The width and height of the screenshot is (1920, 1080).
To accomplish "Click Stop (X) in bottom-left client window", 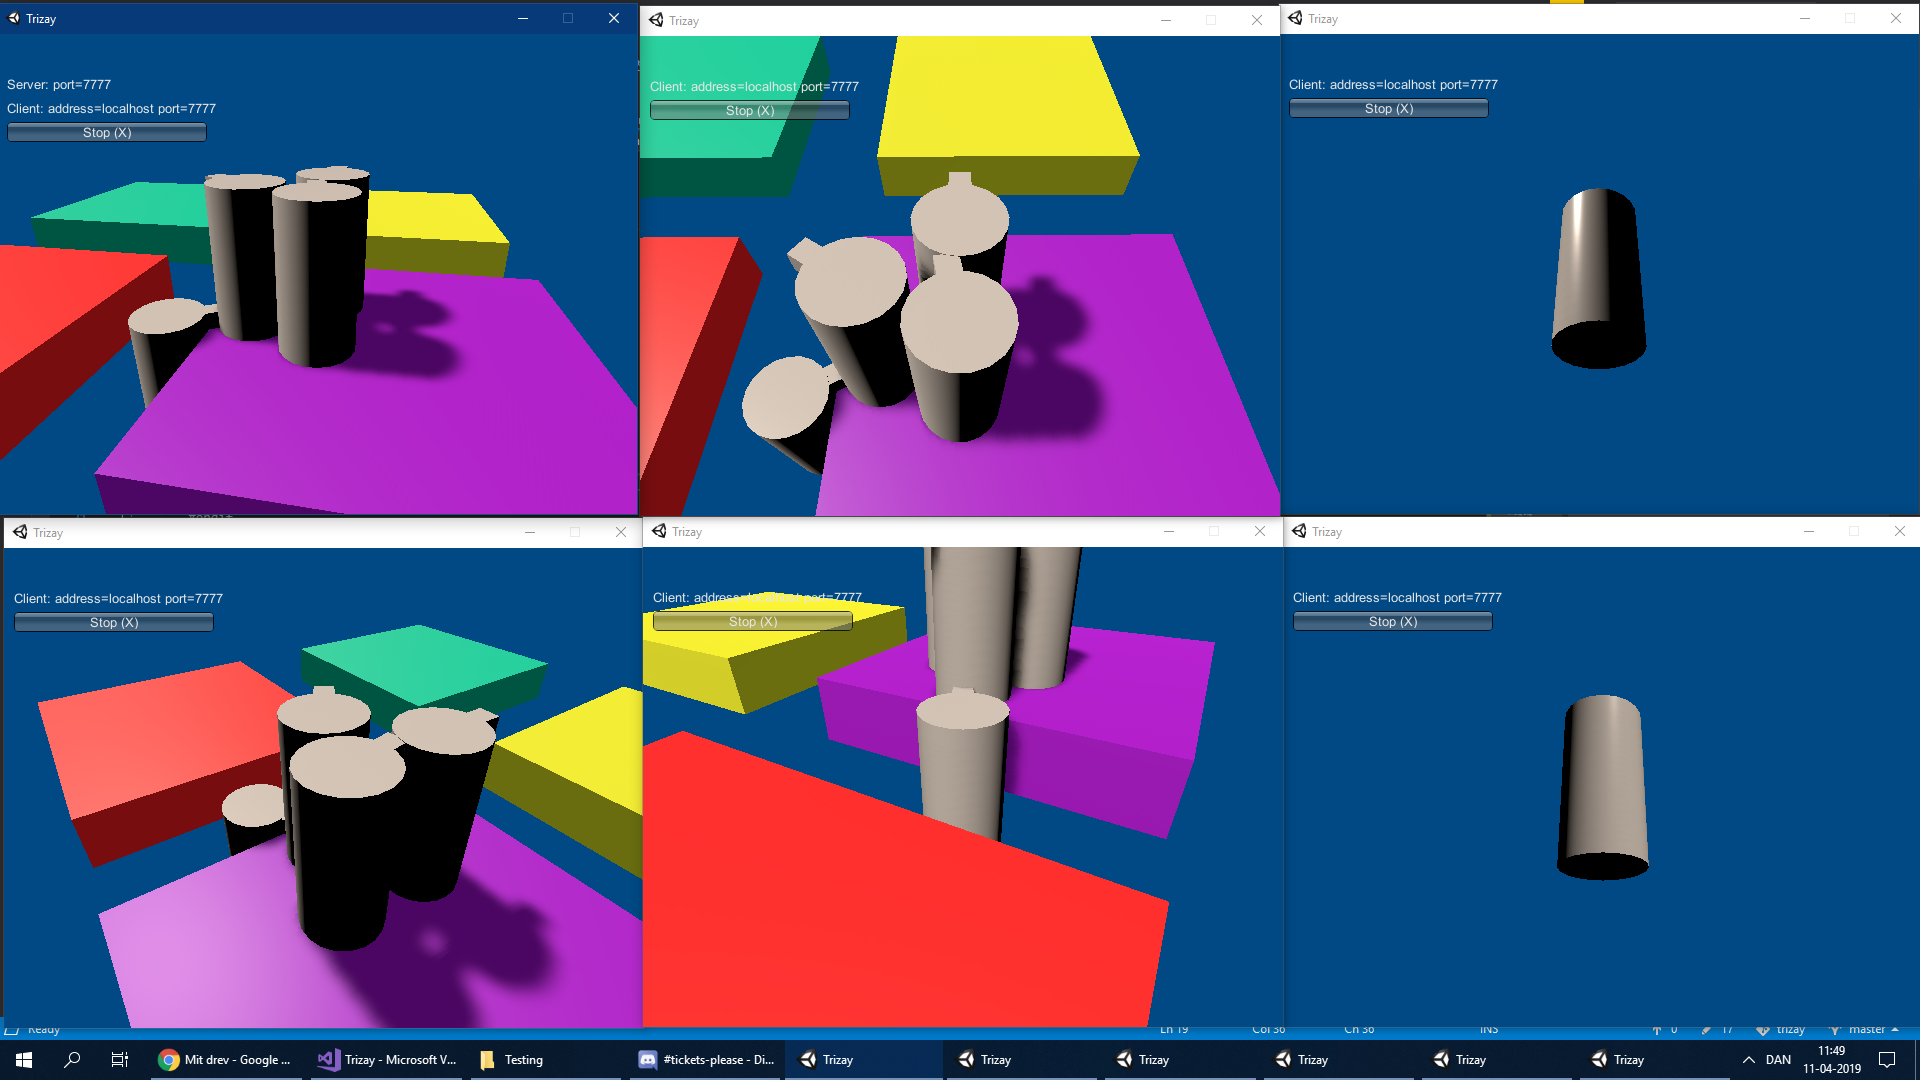I will click(x=114, y=623).
